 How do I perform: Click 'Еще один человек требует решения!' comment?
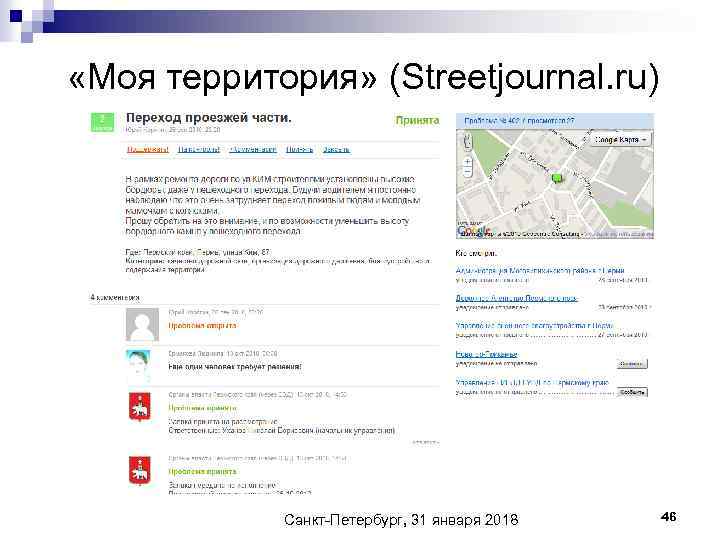(x=235, y=367)
